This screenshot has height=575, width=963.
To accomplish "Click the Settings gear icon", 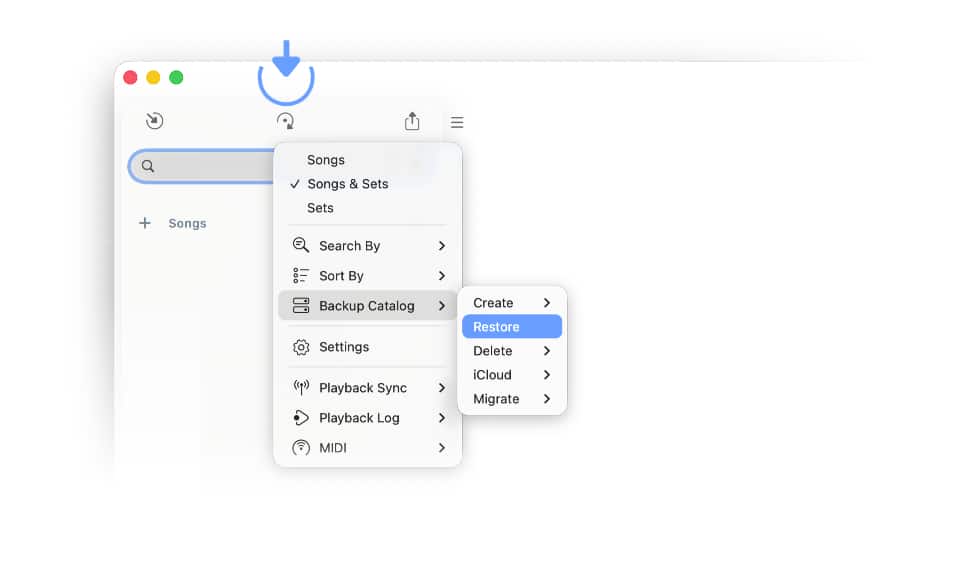I will click(x=301, y=347).
